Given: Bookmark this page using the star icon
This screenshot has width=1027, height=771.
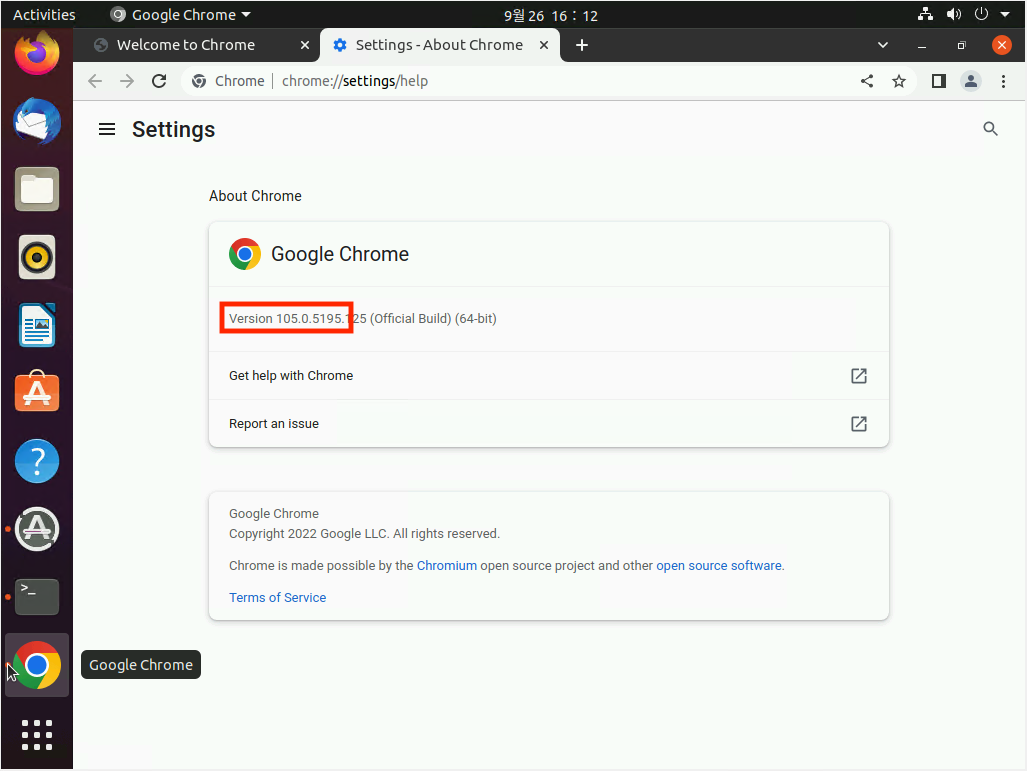Looking at the screenshot, I should [x=898, y=81].
